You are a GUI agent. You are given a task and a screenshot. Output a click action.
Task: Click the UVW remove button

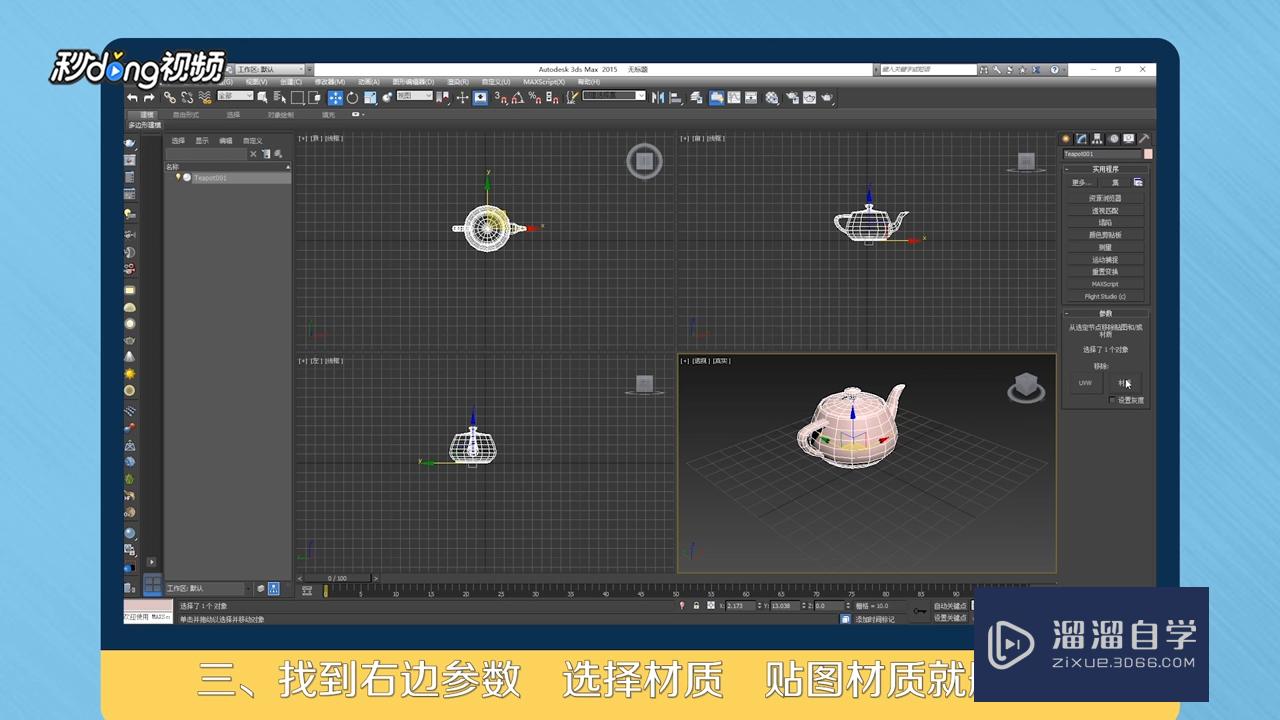tap(1085, 383)
